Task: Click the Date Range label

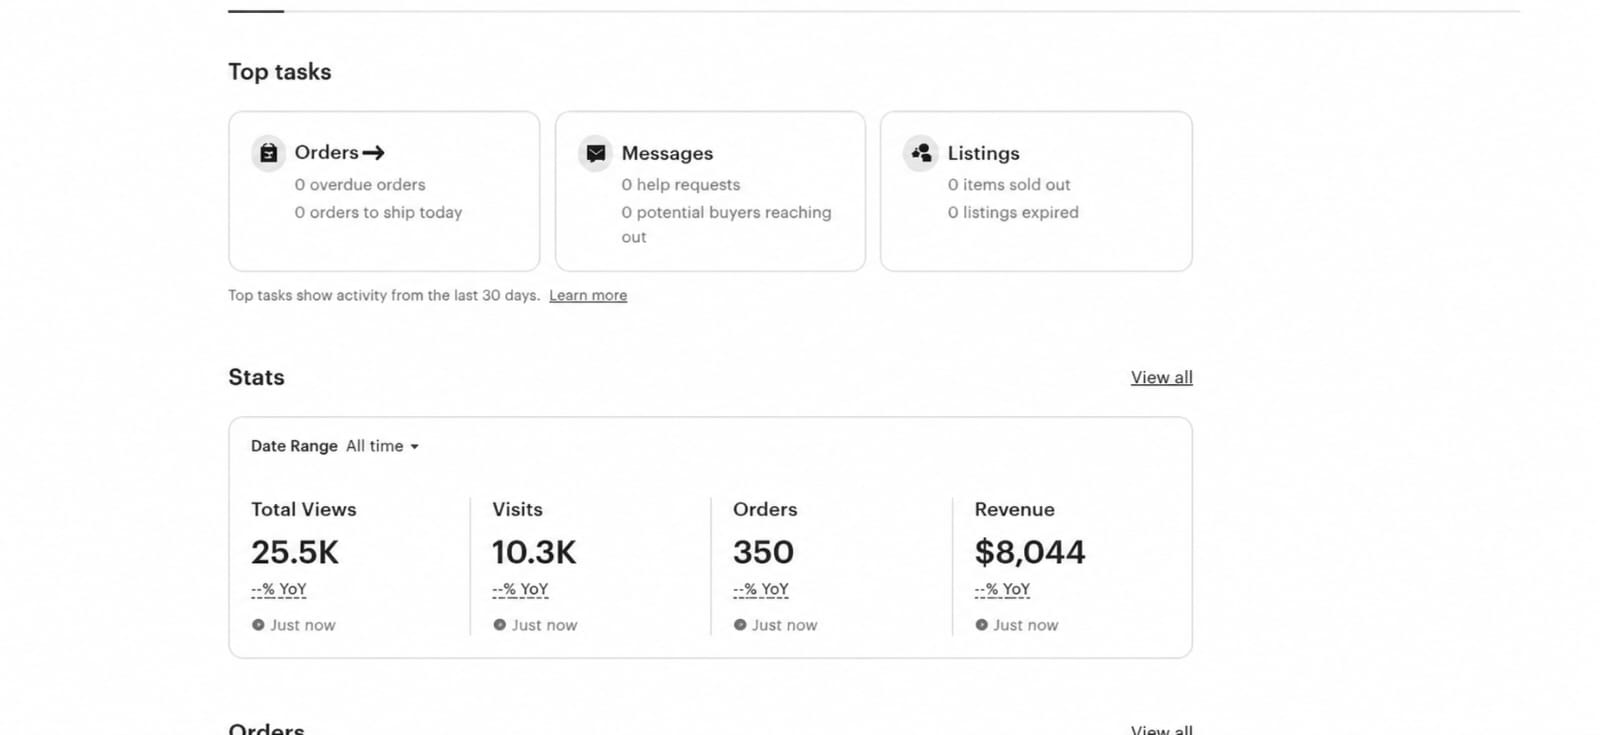Action: [x=294, y=446]
